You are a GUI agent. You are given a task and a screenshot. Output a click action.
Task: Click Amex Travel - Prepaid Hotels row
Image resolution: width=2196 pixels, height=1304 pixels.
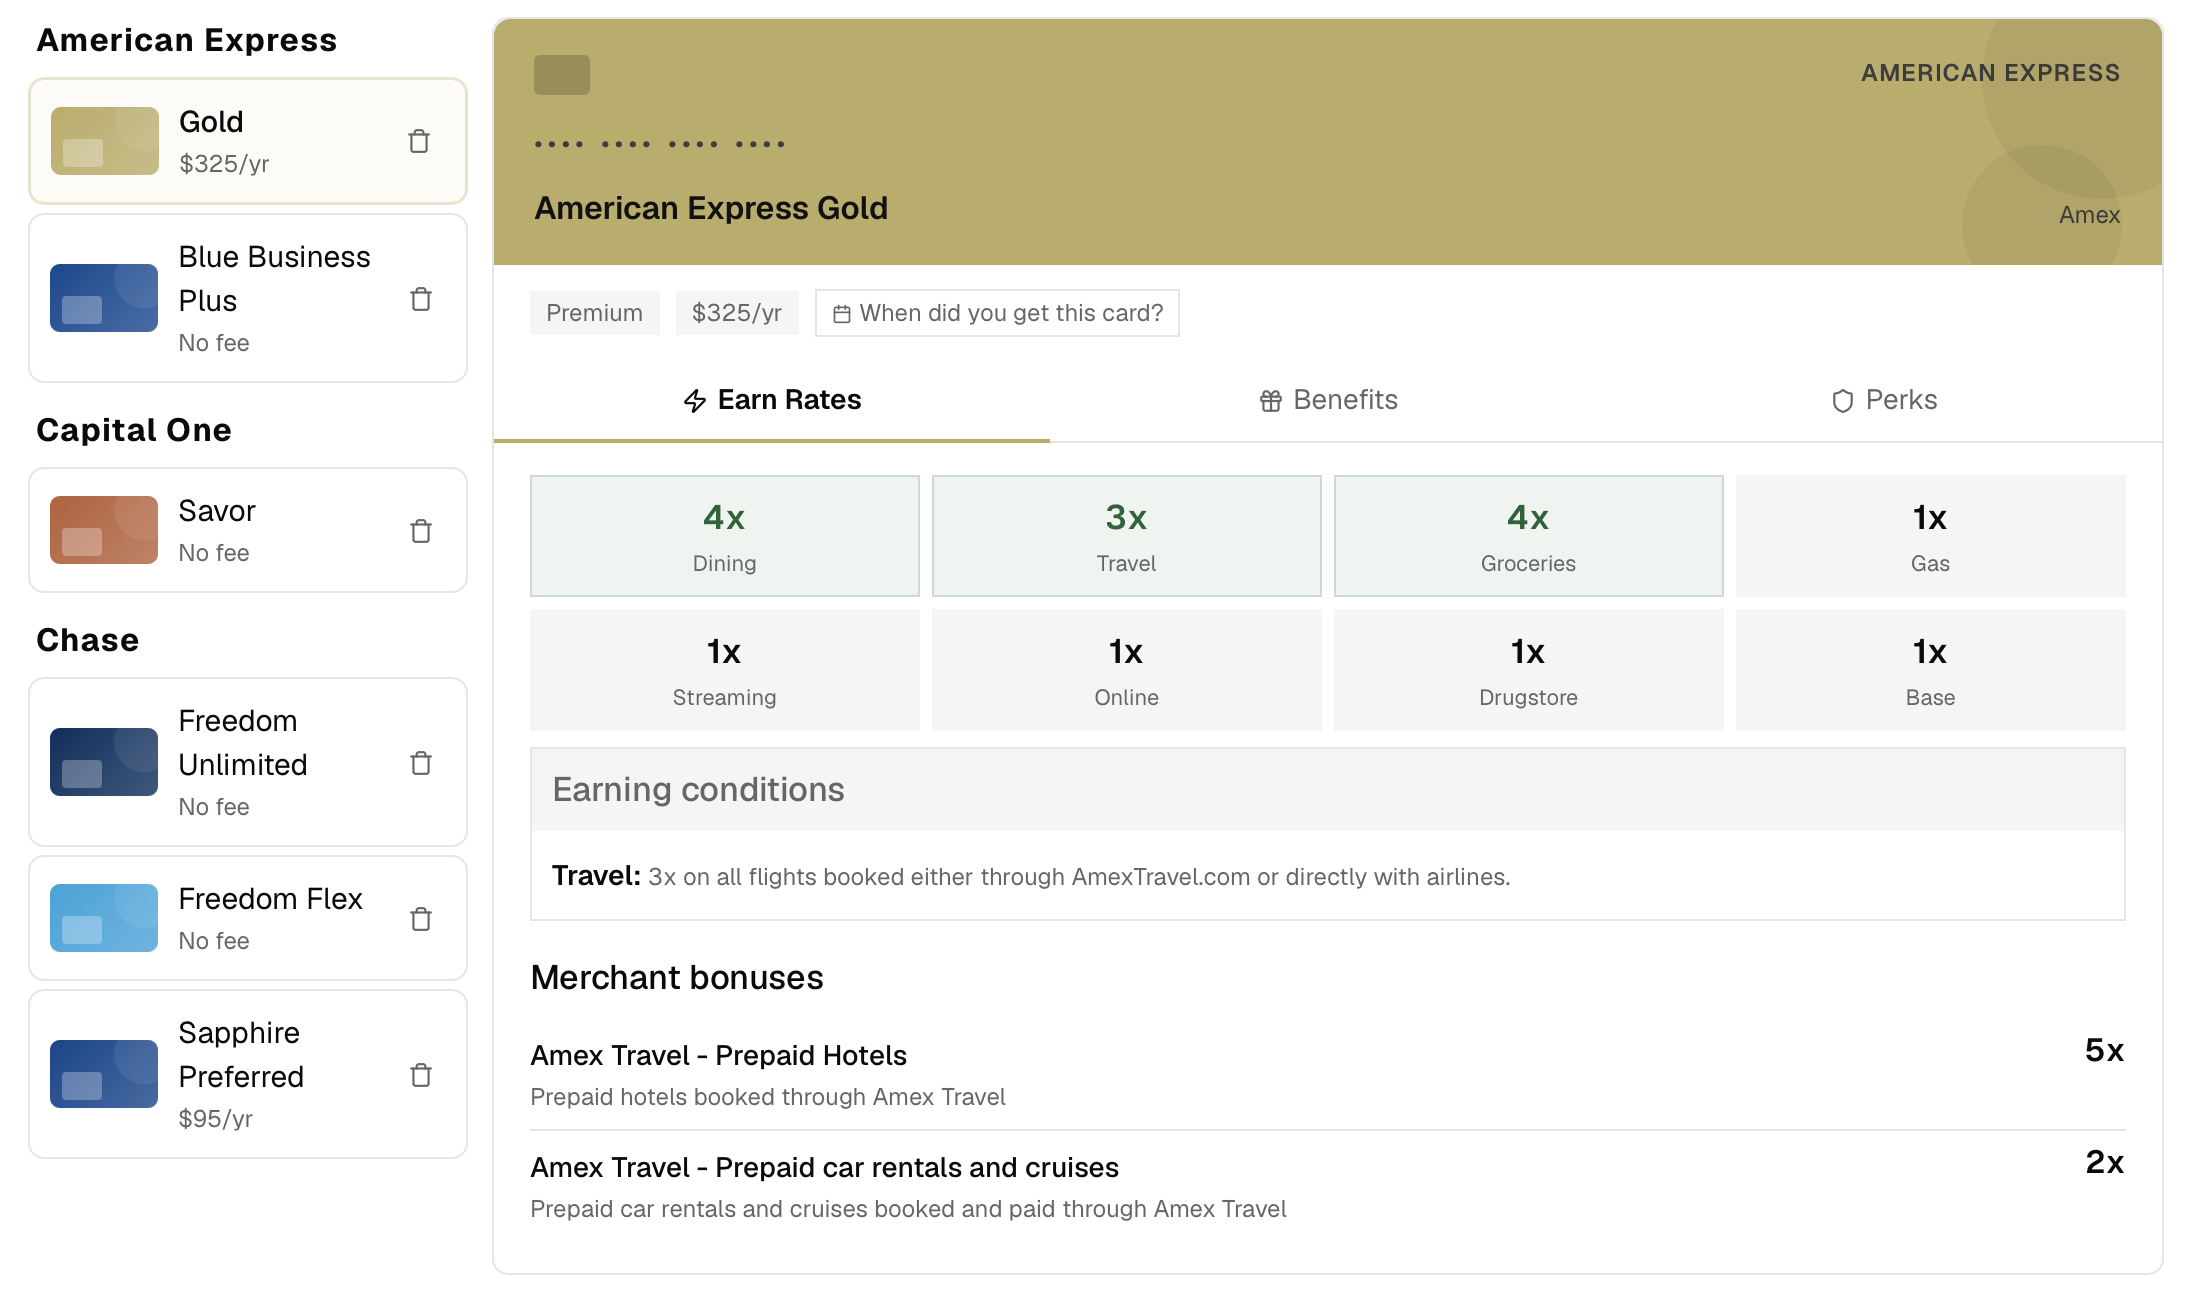coord(1328,1075)
